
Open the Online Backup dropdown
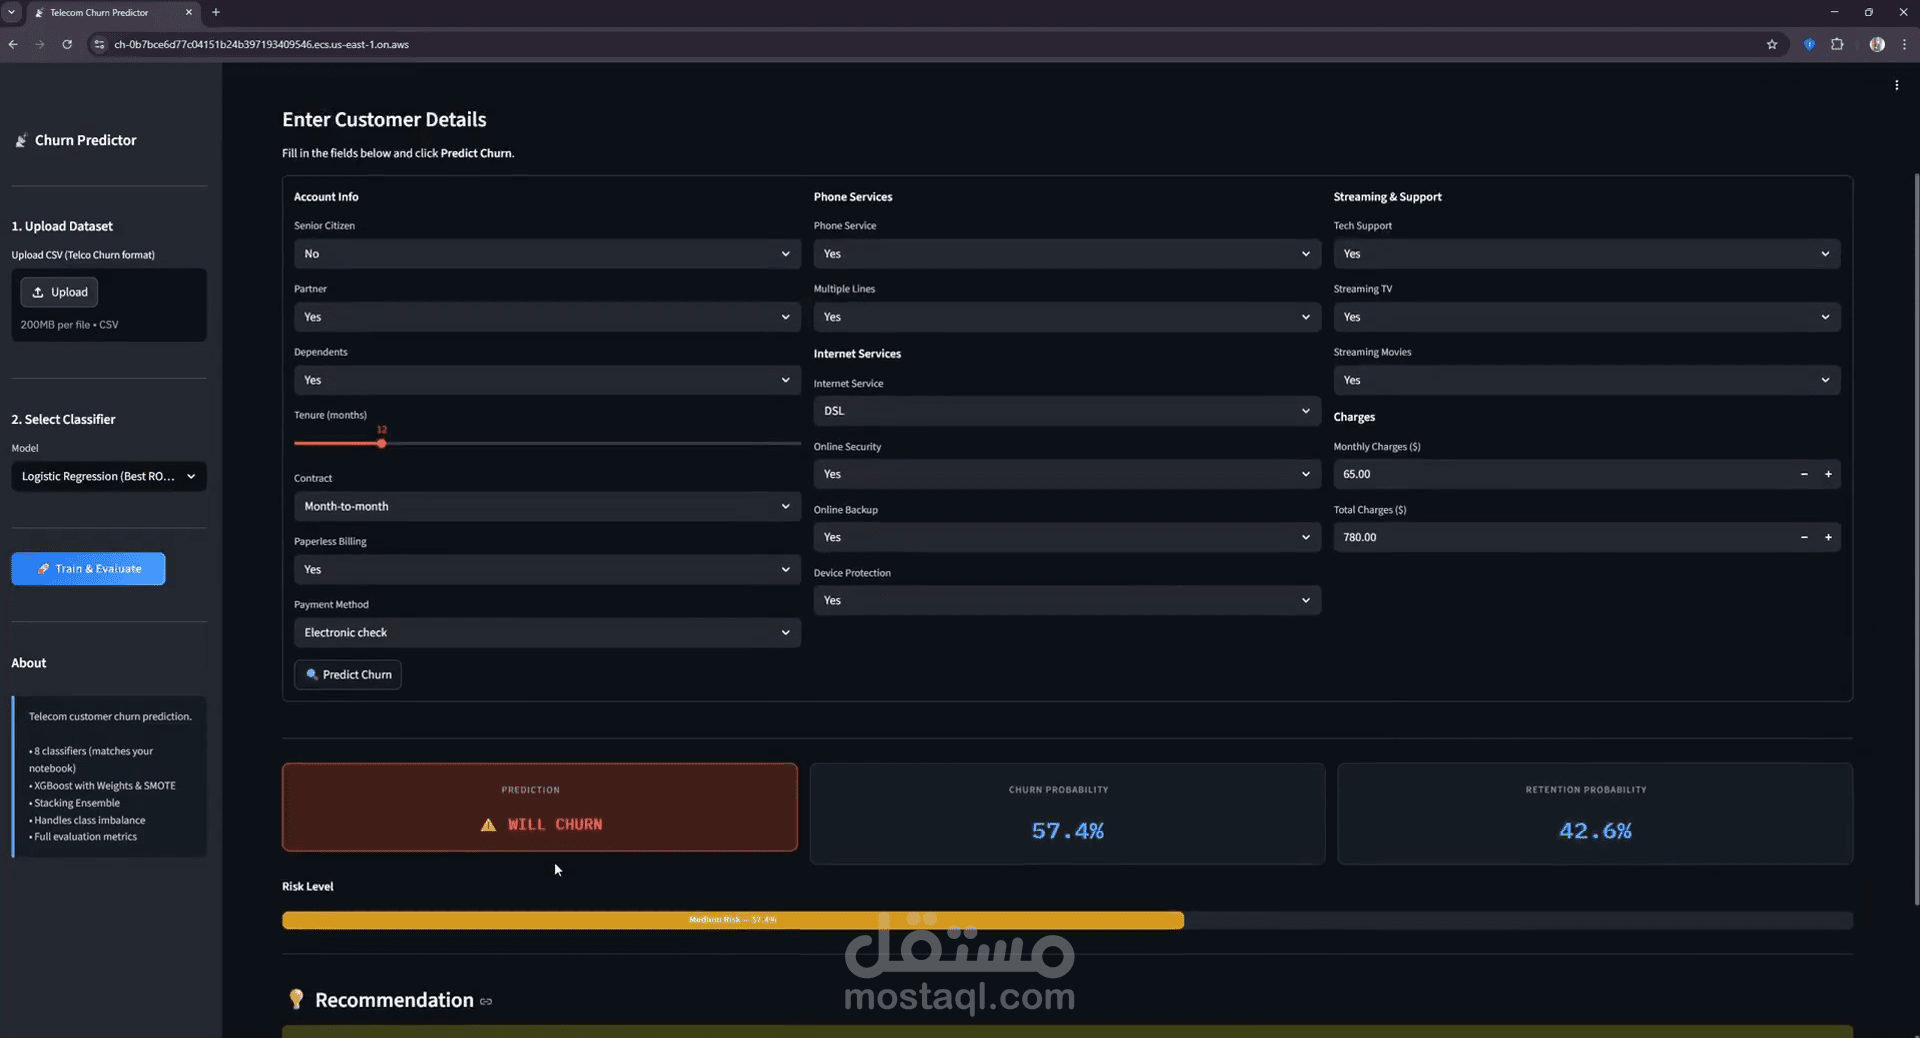(1067, 537)
